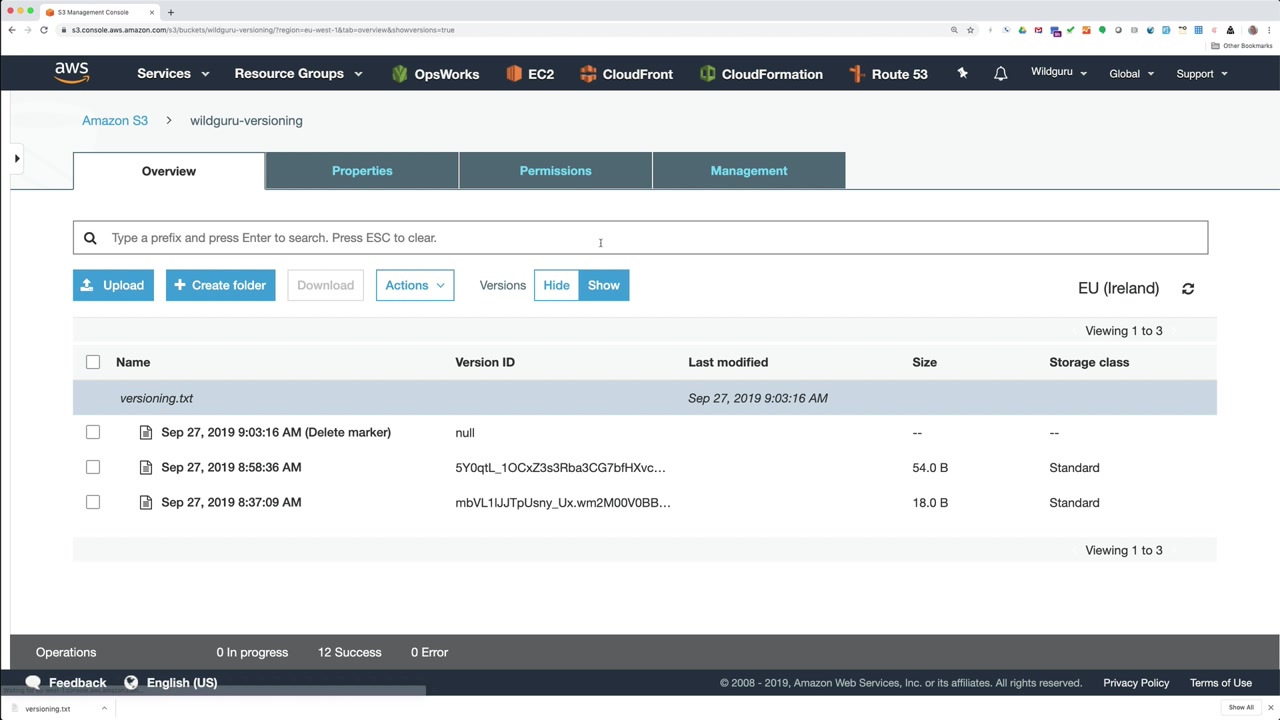Open the downloaded versioning.txt file
The height and width of the screenshot is (720, 1280).
click(x=48, y=708)
